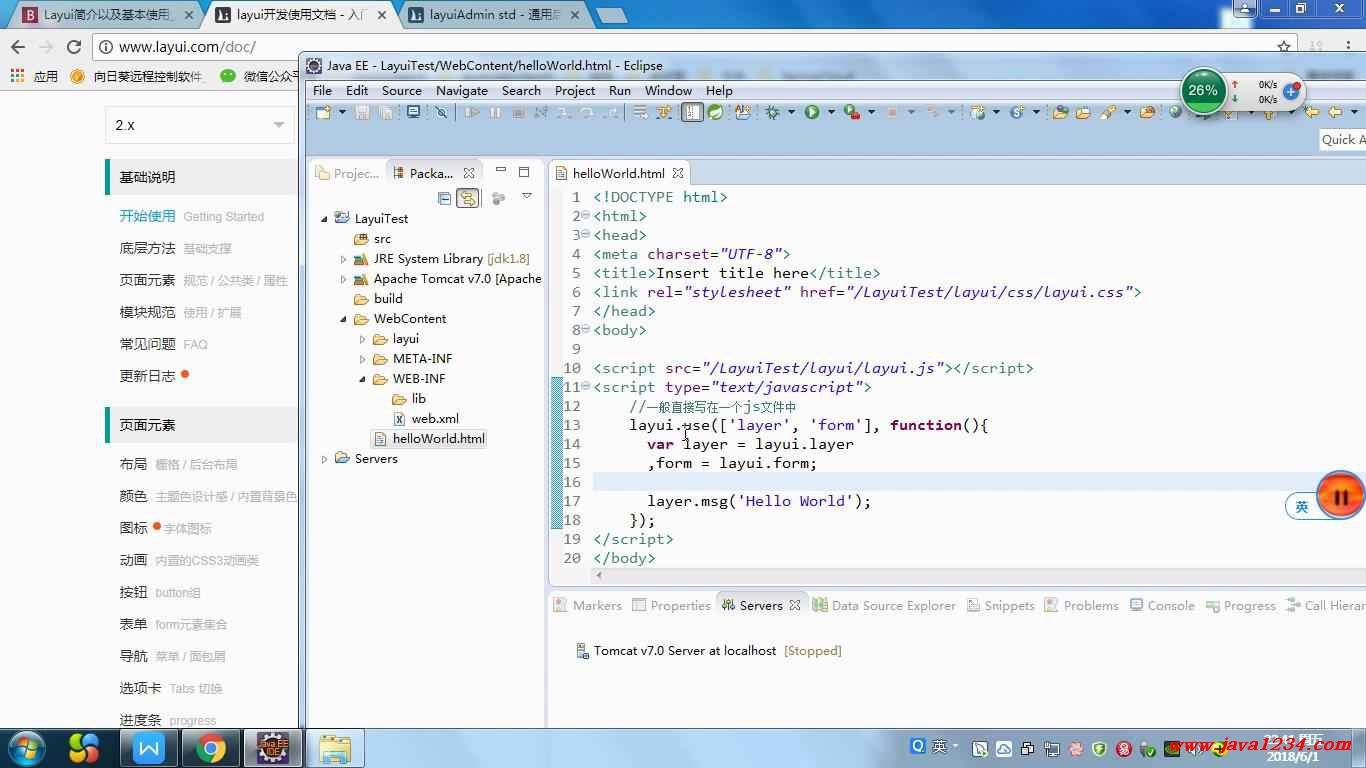1366x768 pixels.
Task: Click Windows Start button
Action: pos(25,748)
